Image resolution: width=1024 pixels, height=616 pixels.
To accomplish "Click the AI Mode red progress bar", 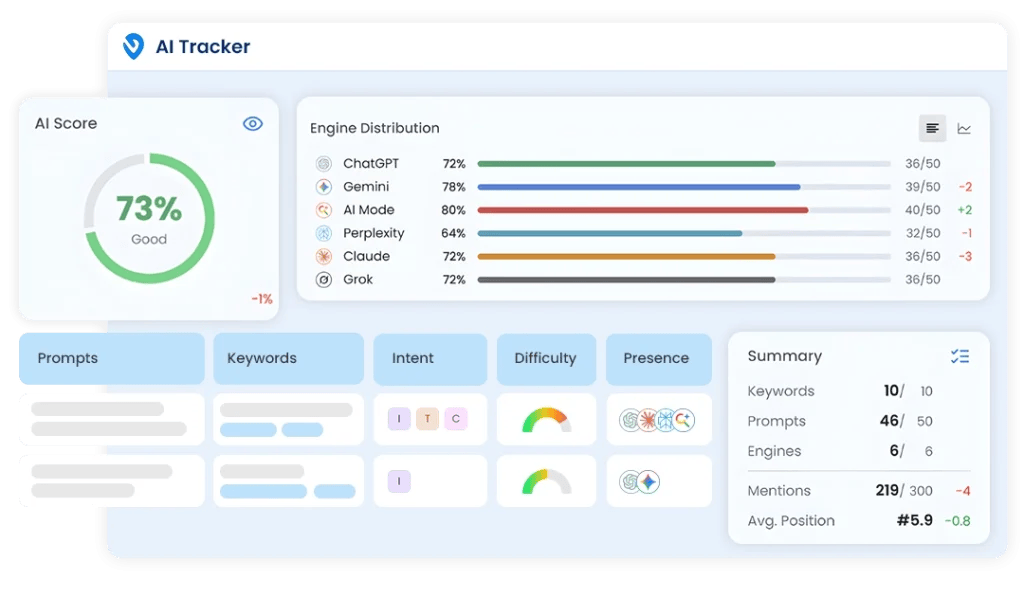I will pyautogui.click(x=643, y=210).
